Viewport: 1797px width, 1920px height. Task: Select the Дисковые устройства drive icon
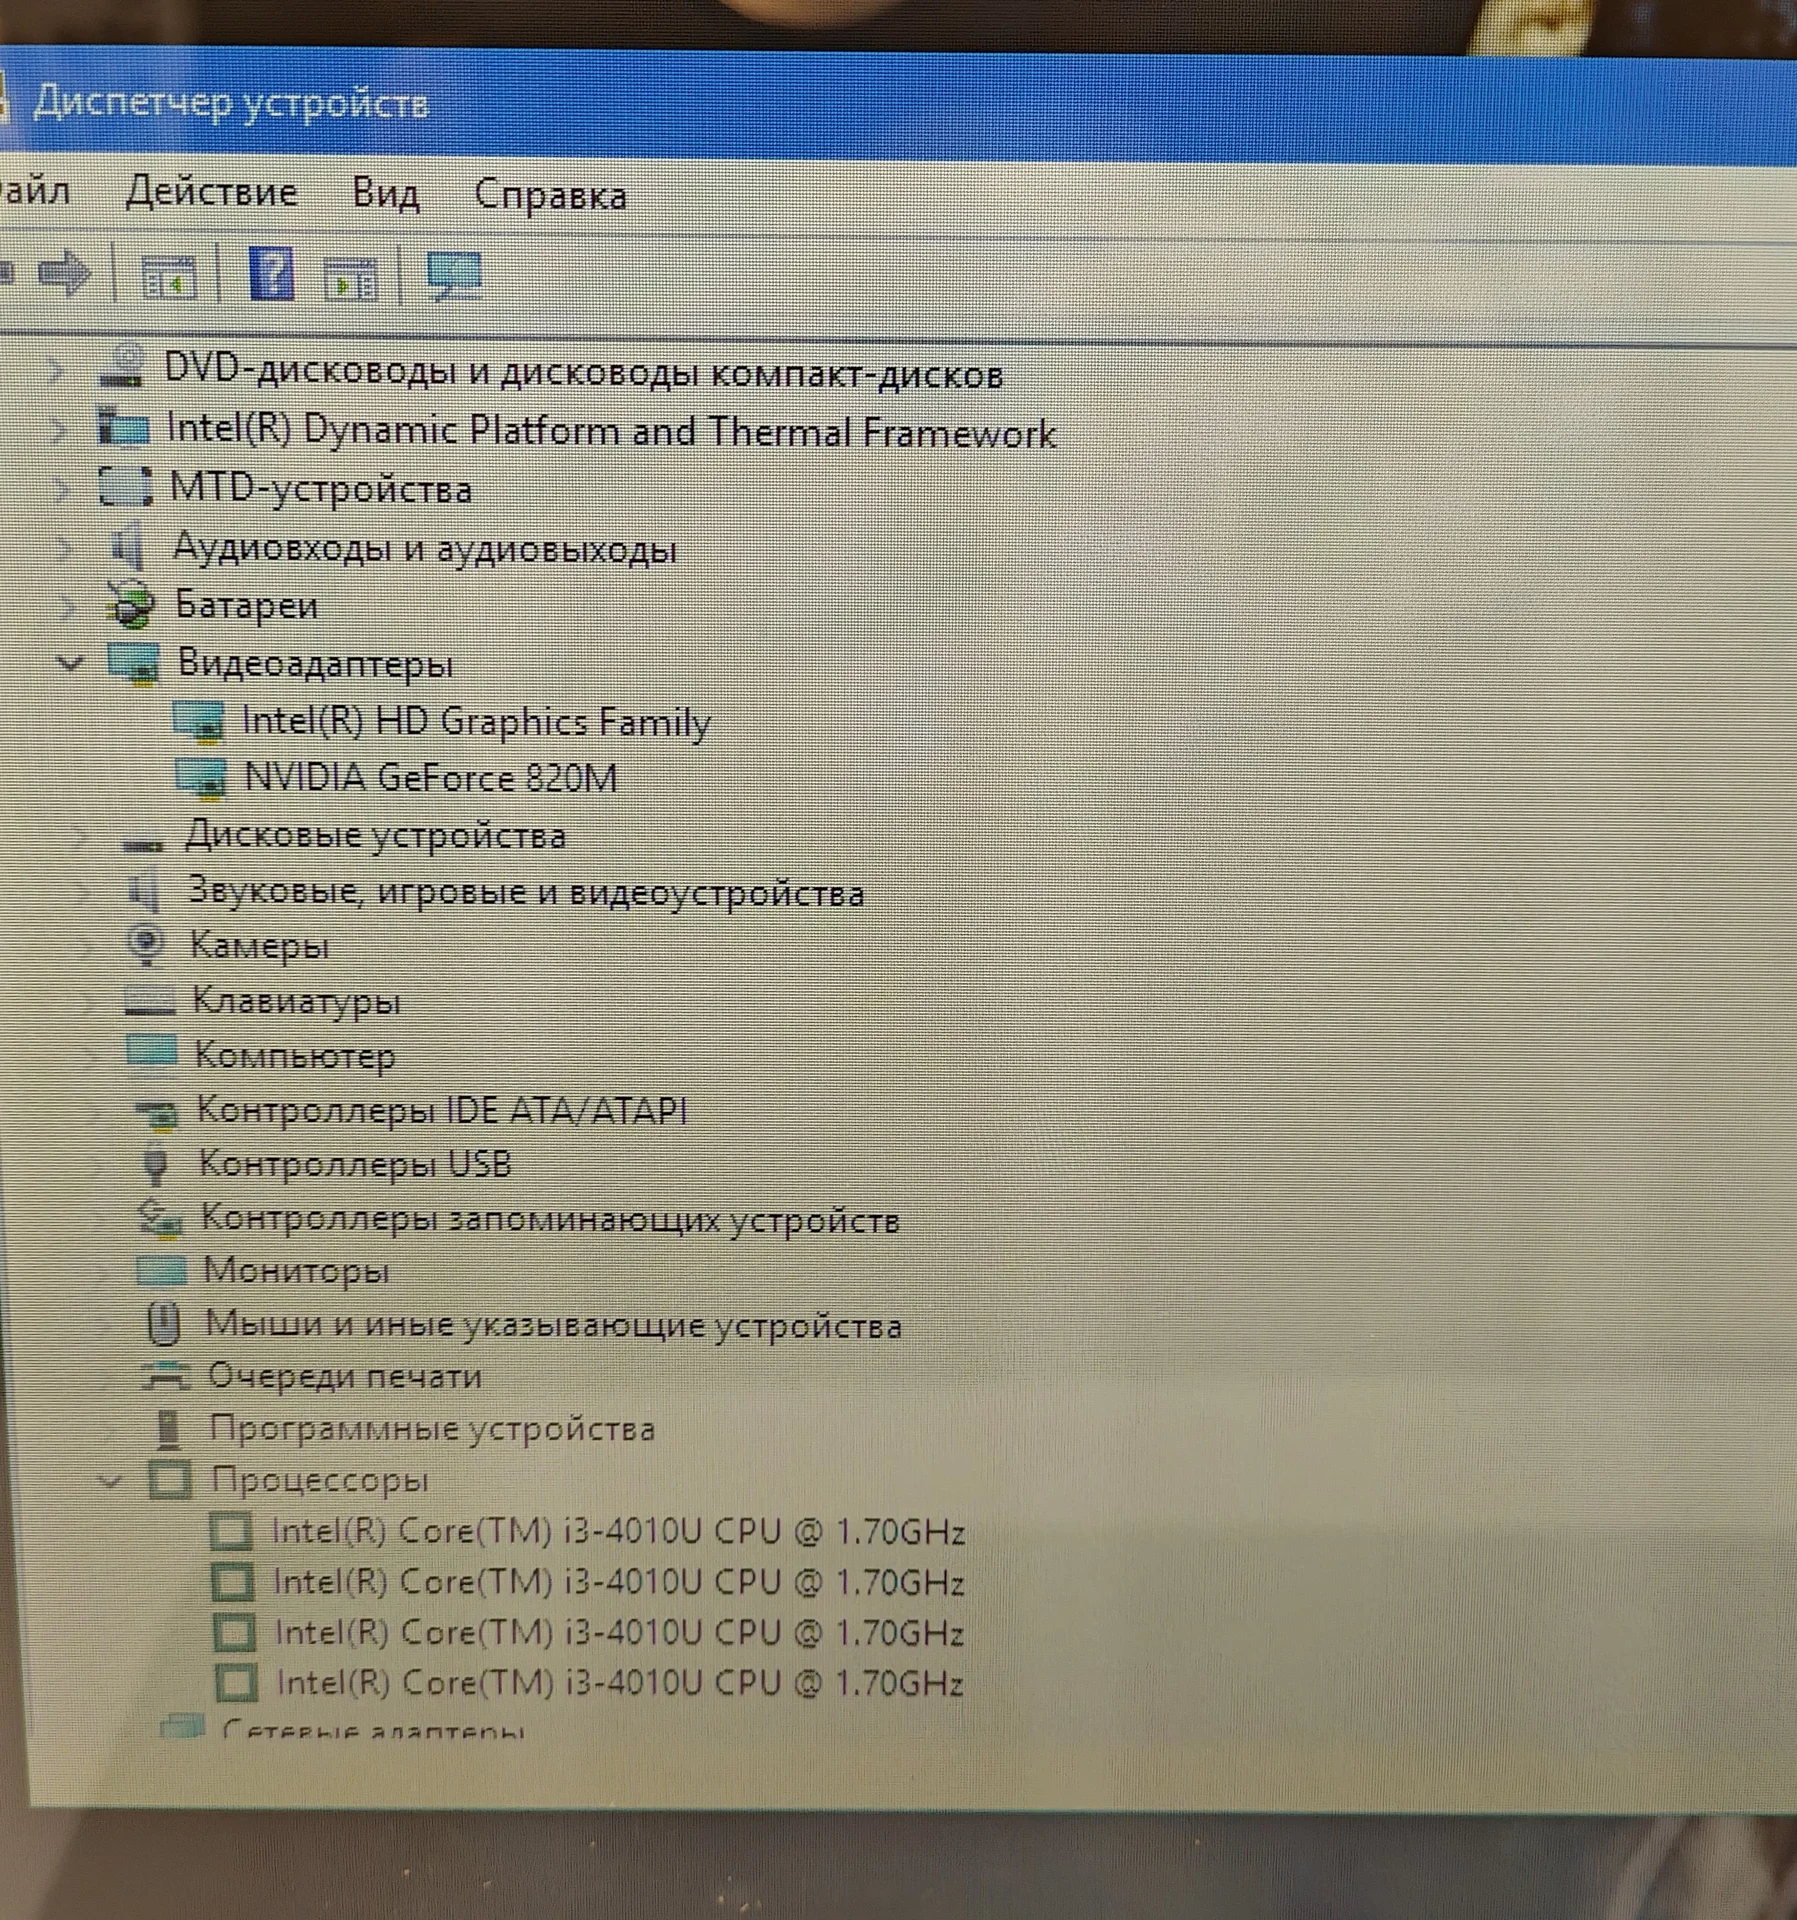click(142, 843)
